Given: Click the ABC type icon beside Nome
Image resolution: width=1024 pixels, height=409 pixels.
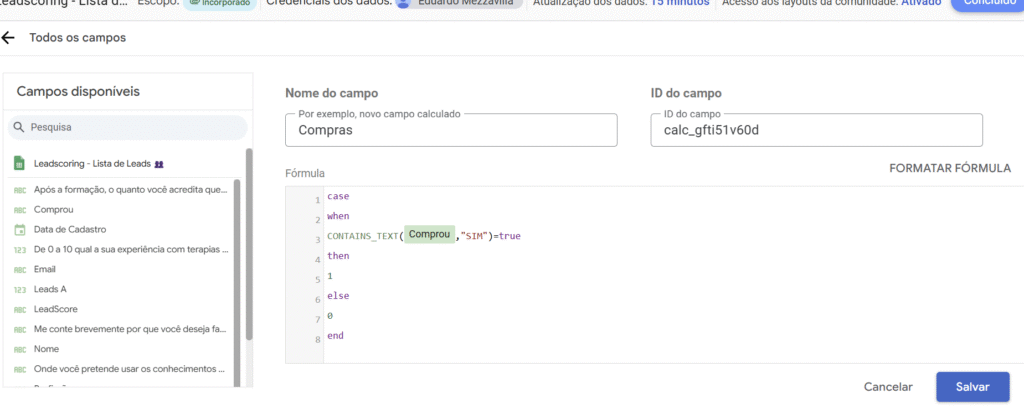Looking at the screenshot, I should click(x=19, y=349).
